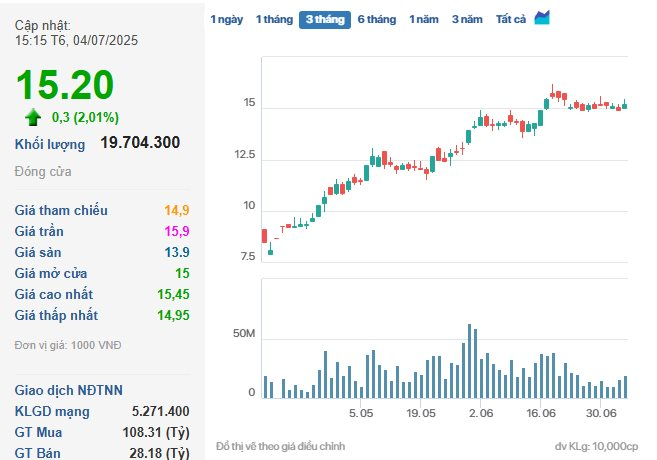Switch chart to 1 năm view

click(424, 19)
